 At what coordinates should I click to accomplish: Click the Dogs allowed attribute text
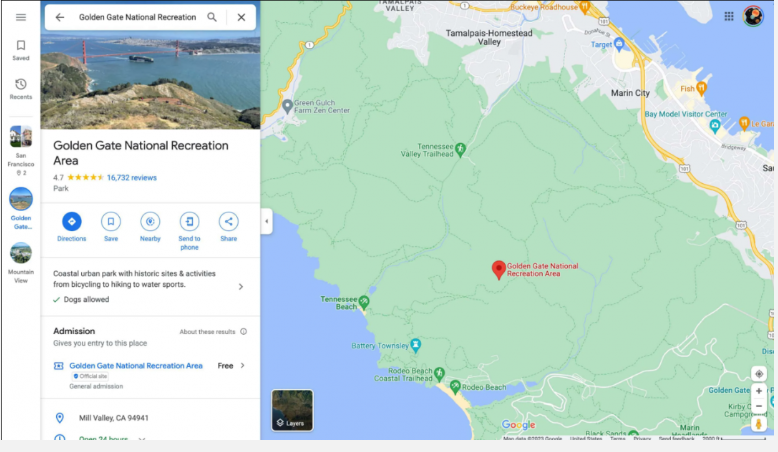pos(86,300)
